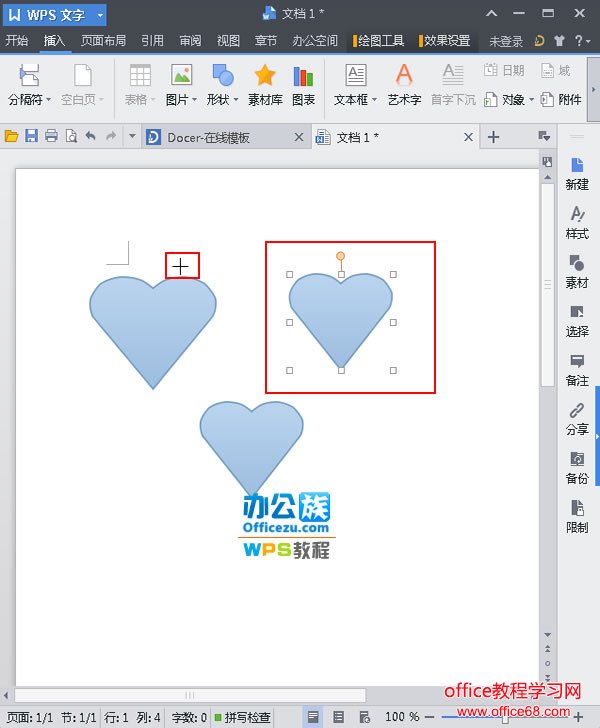Insert 艺术字 word art

[x=404, y=85]
